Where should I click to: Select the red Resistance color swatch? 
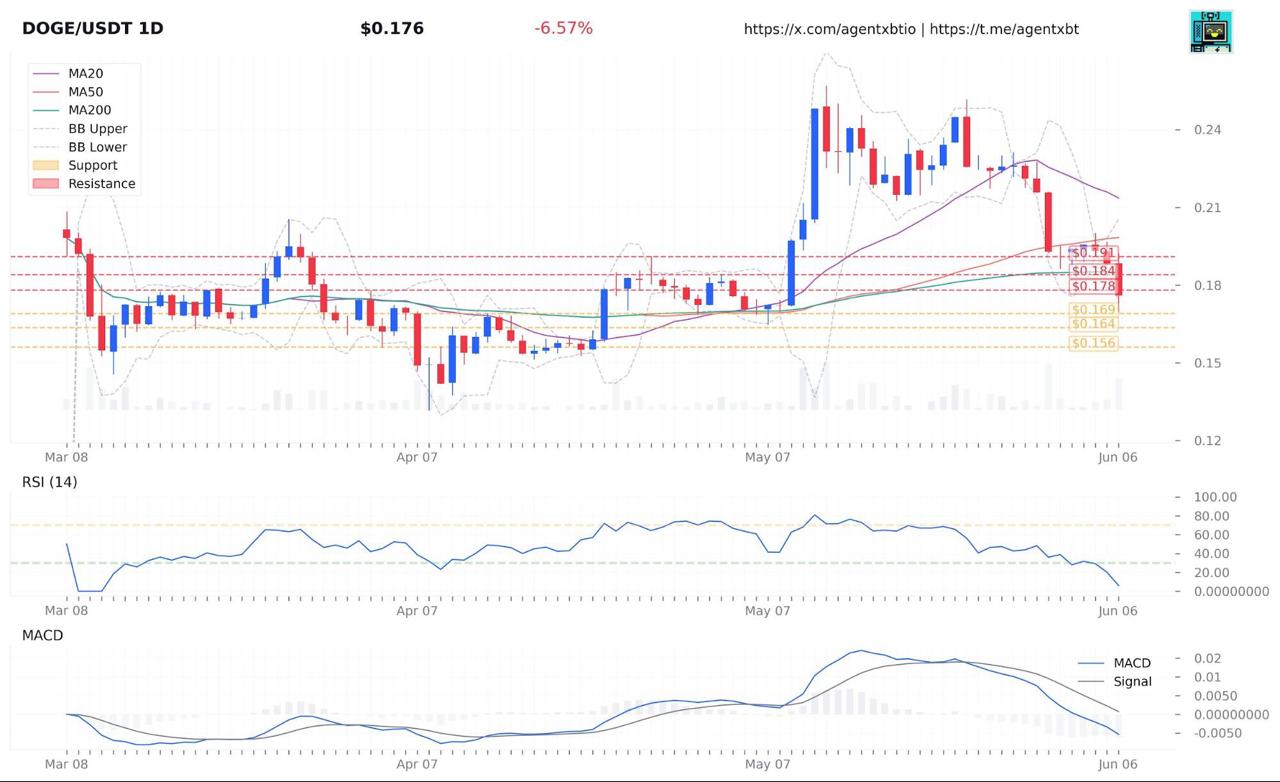46,184
